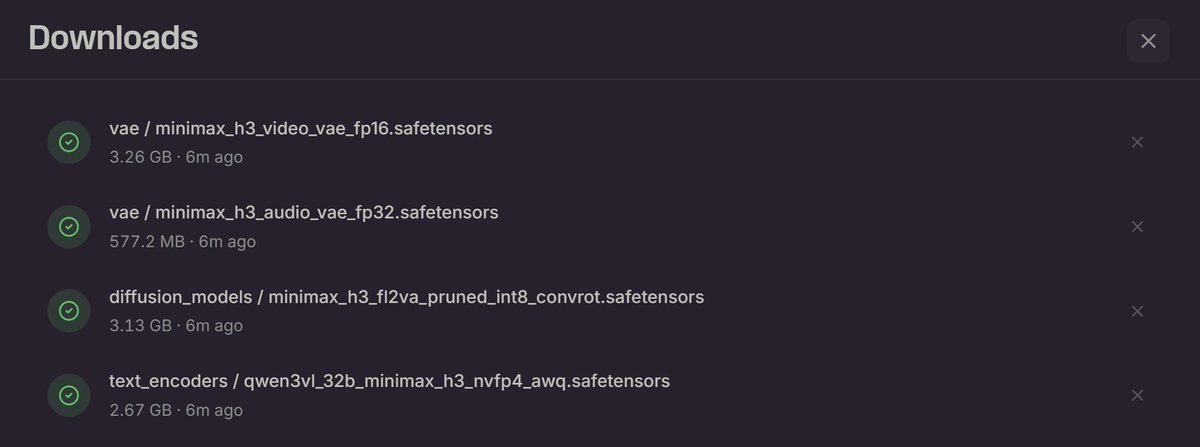Image resolution: width=1200 pixels, height=447 pixels.
Task: Click the 3.13 GB size label
Action: pos(140,326)
